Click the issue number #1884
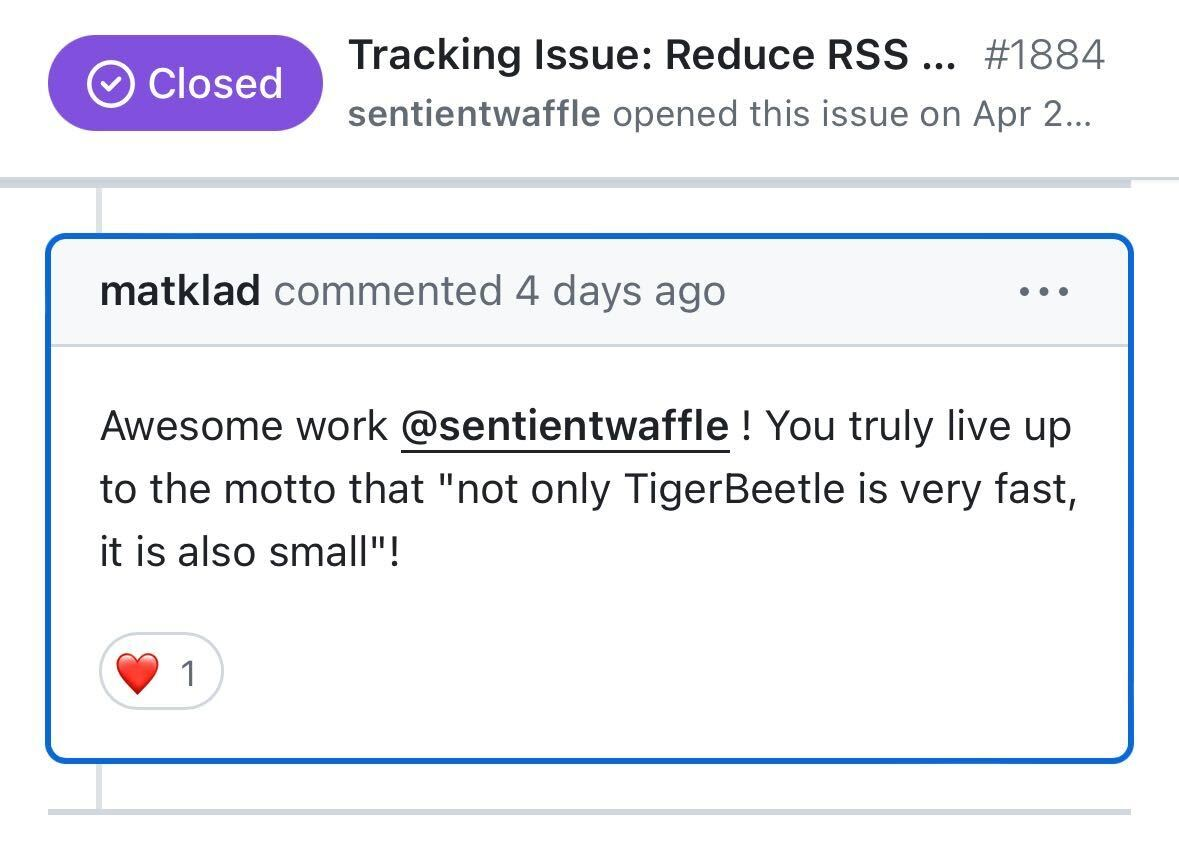 coord(1043,56)
